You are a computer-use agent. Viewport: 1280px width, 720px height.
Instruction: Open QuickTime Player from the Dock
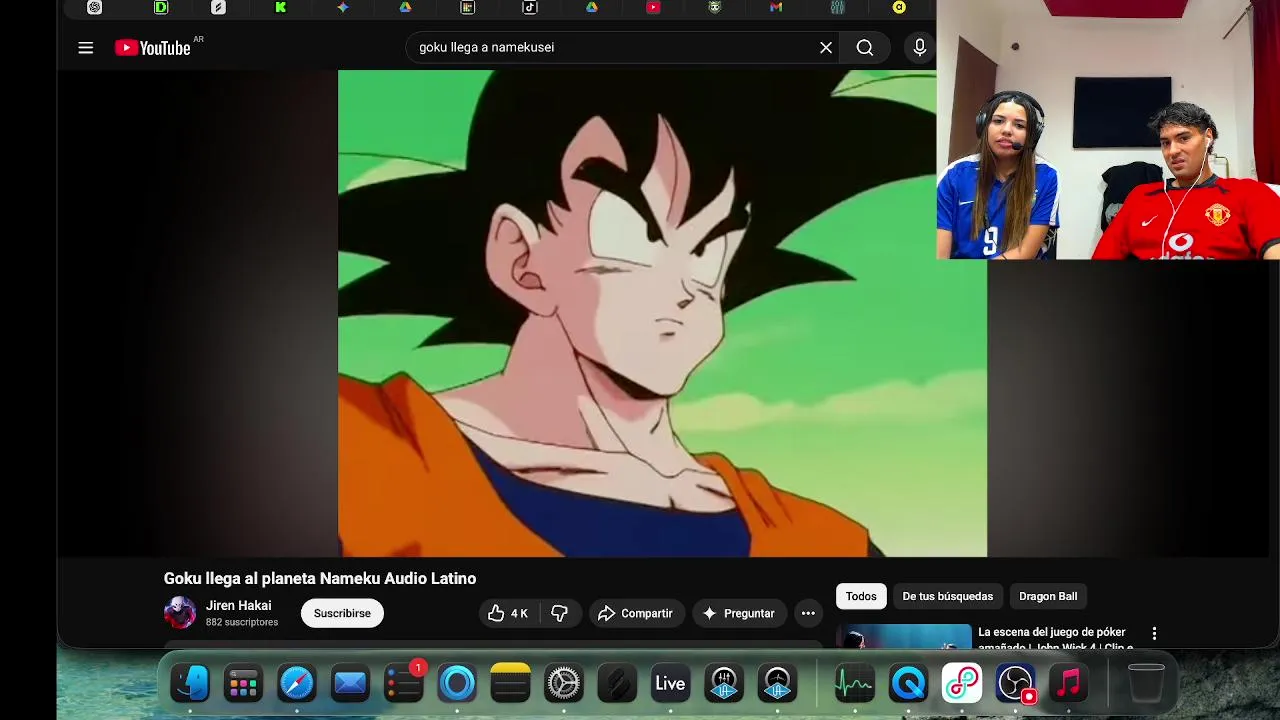pos(908,684)
